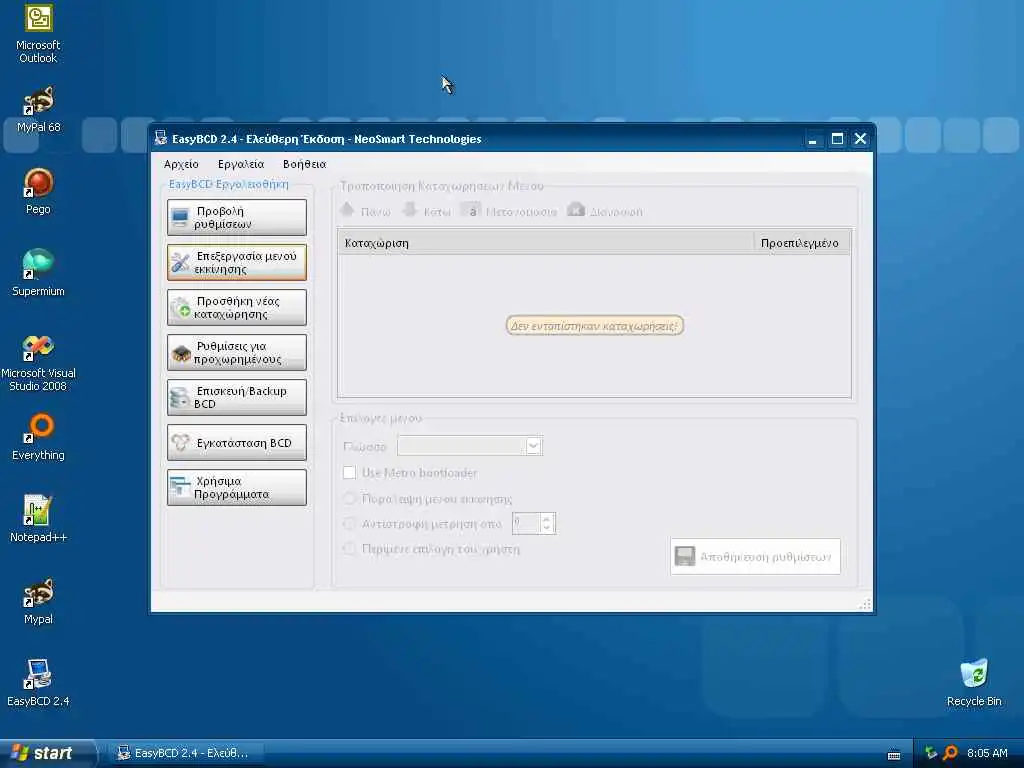Viewport: 1024px width, 768px height.
Task: Click the Πάνω (move up) arrow icon
Action: (347, 210)
